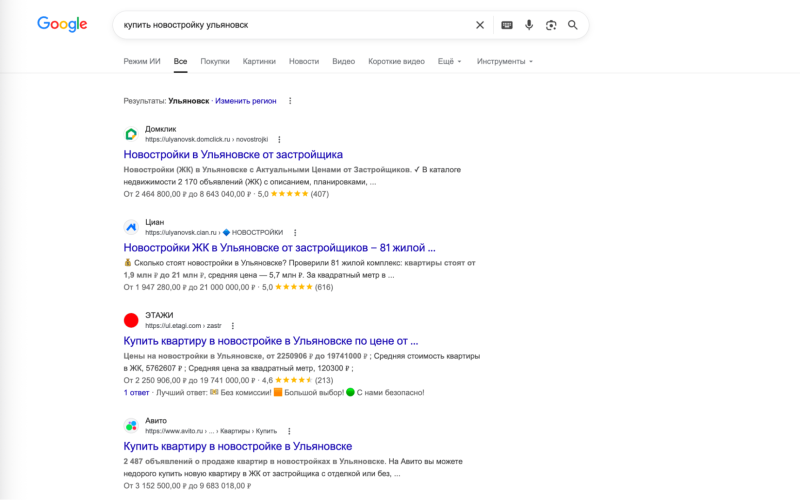
Task: Click price range От 2 250 906,00
Action: tap(189, 380)
